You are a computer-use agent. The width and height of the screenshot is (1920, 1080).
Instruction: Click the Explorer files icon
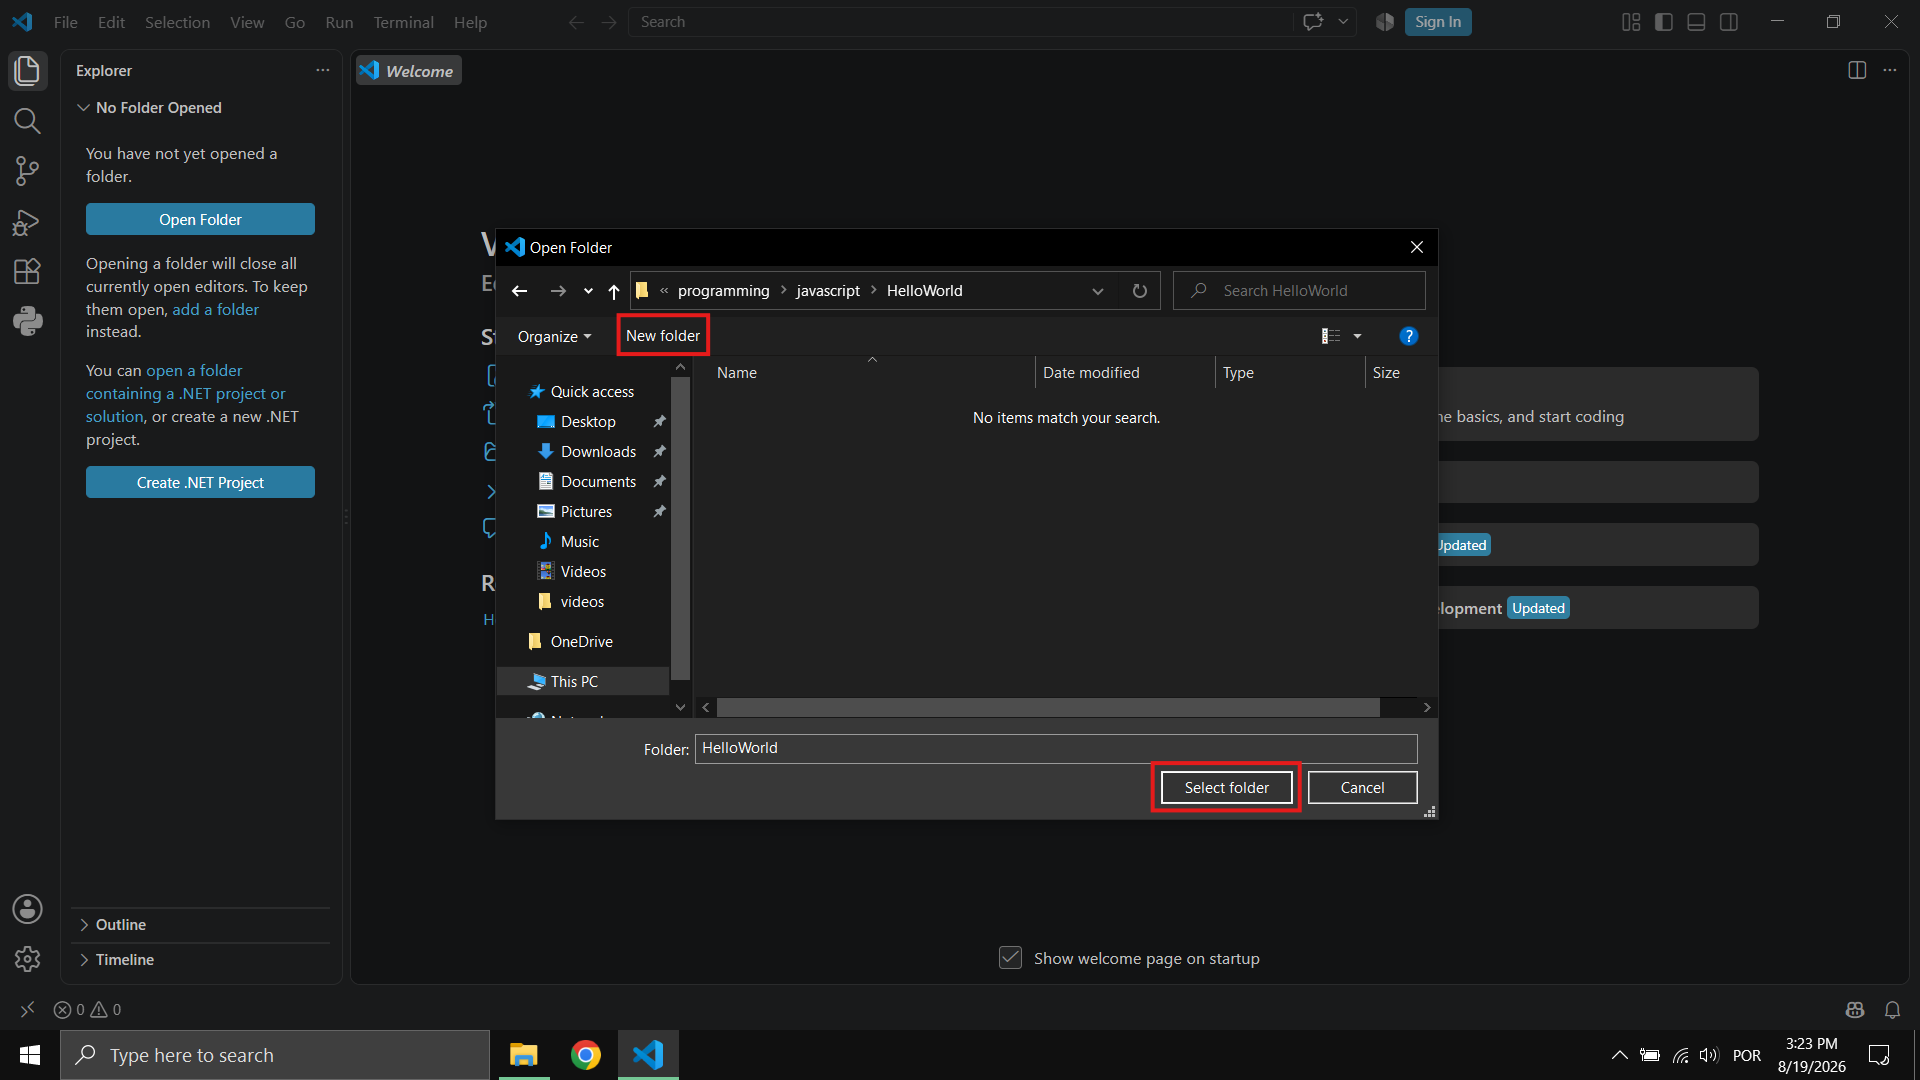[27, 71]
